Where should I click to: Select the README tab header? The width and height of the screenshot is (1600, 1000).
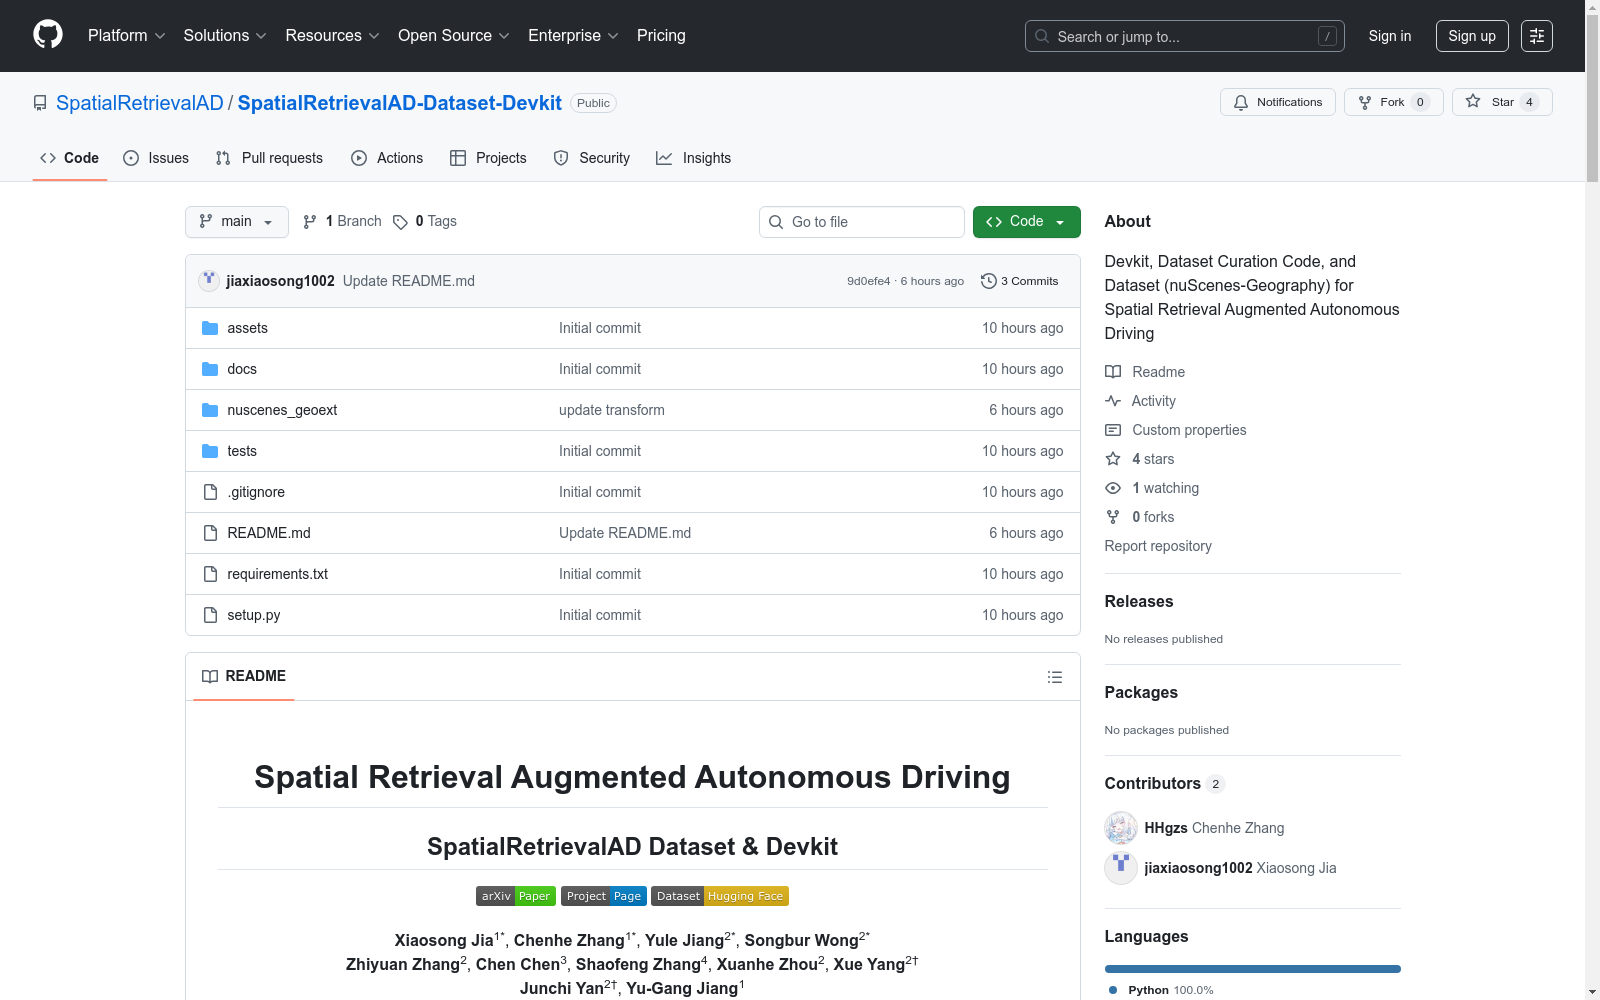244,676
